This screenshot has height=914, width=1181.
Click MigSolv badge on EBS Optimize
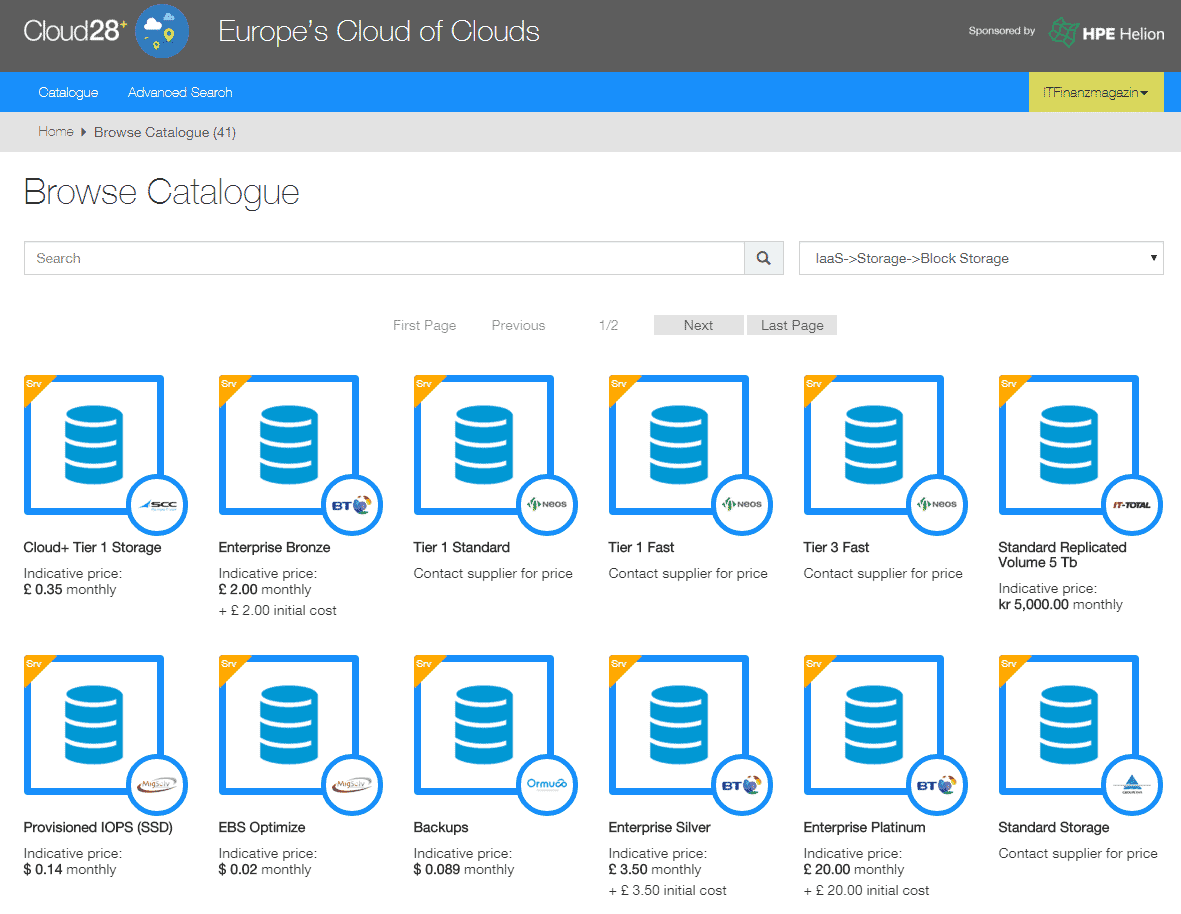point(352,785)
